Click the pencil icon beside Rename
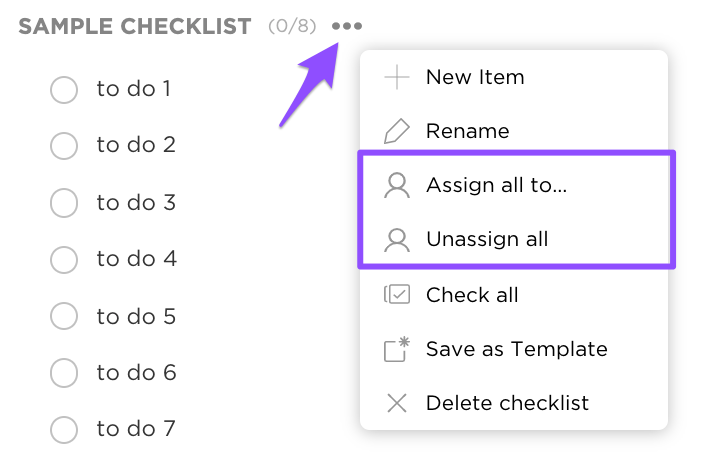 click(x=397, y=131)
